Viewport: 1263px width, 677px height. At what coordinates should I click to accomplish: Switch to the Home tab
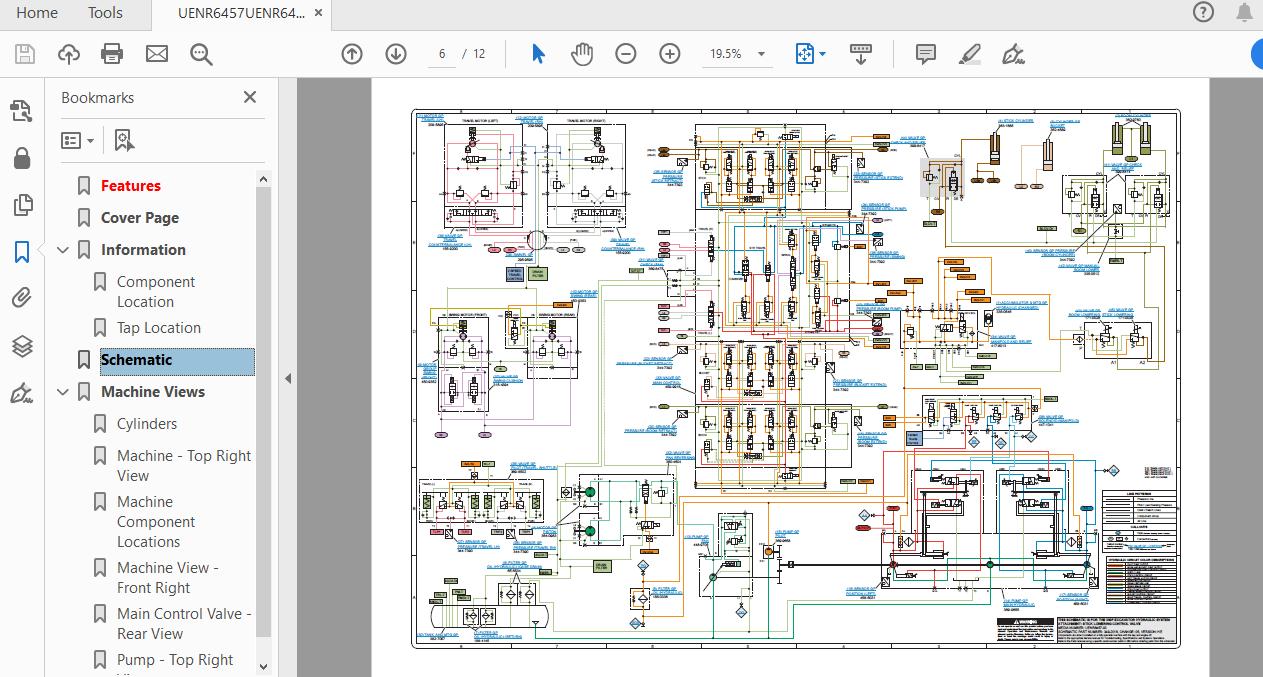pyautogui.click(x=37, y=13)
